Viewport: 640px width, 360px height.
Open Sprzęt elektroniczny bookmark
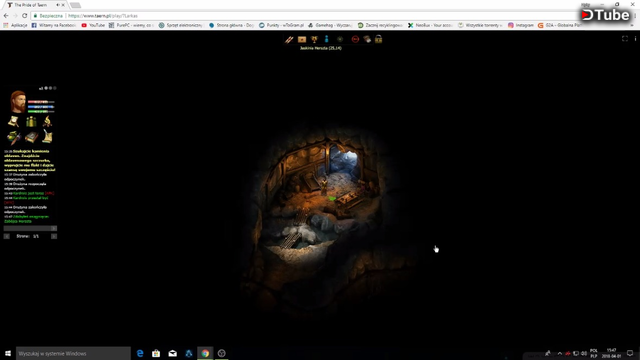[x=180, y=25]
